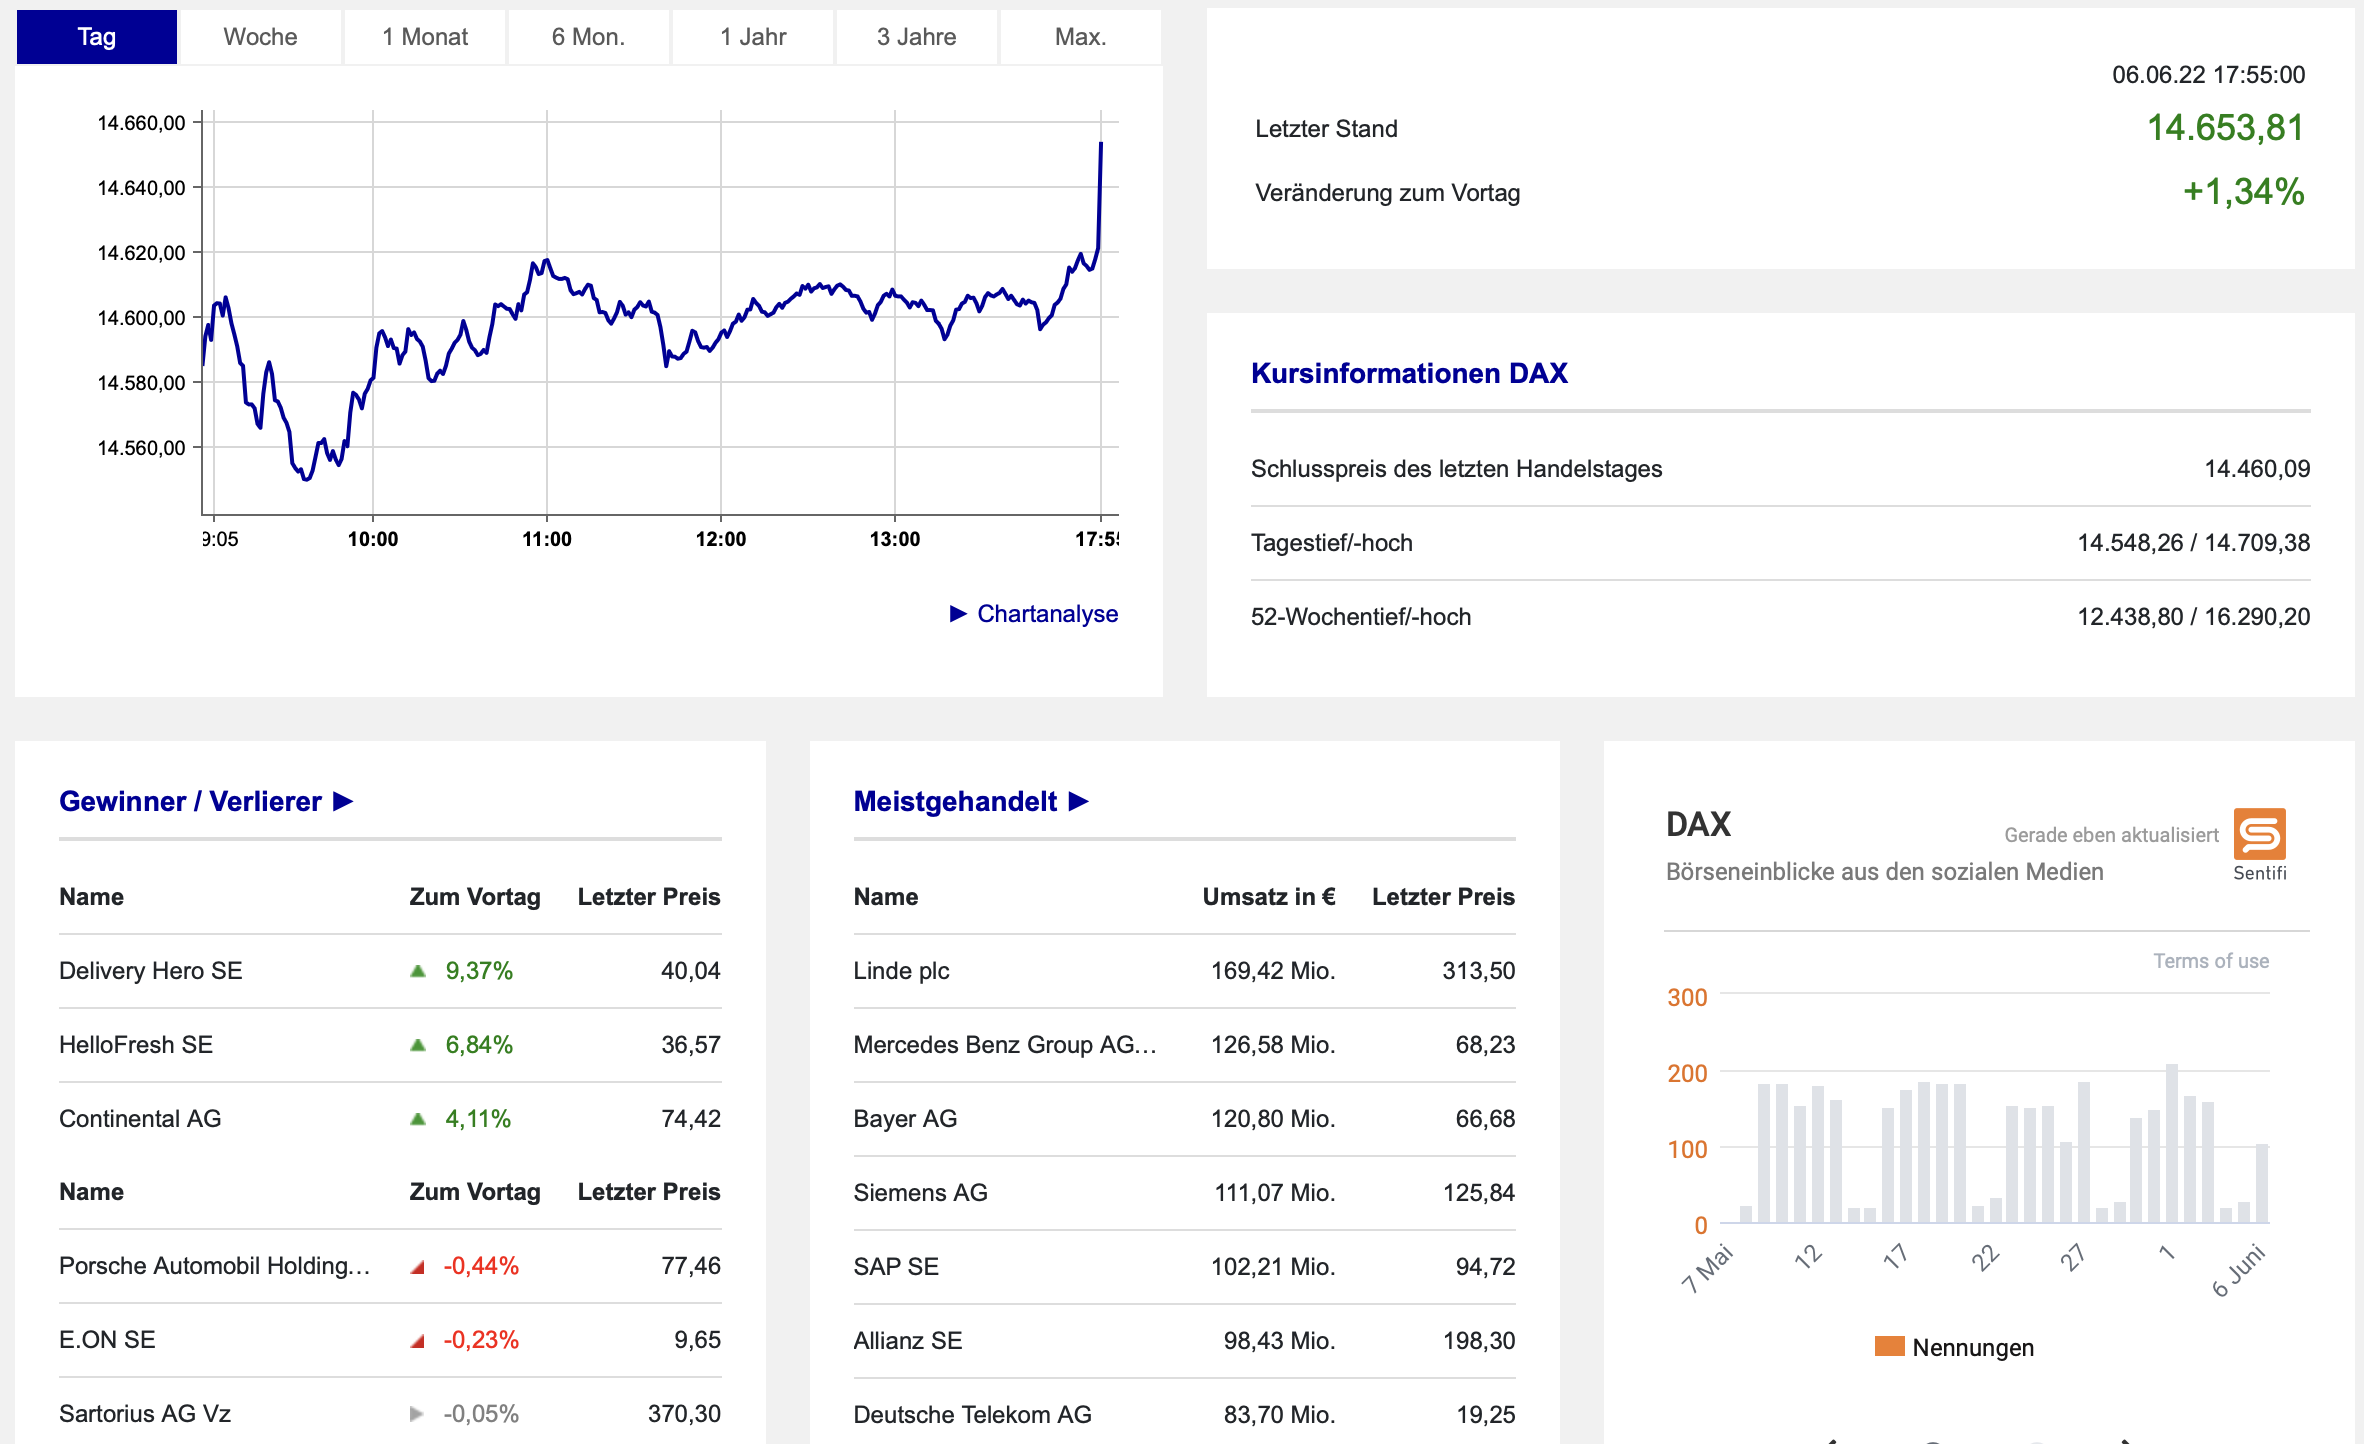This screenshot has height=1444, width=2364.
Task: Click the orange Nennungen legend swatch
Action: point(1889,1346)
